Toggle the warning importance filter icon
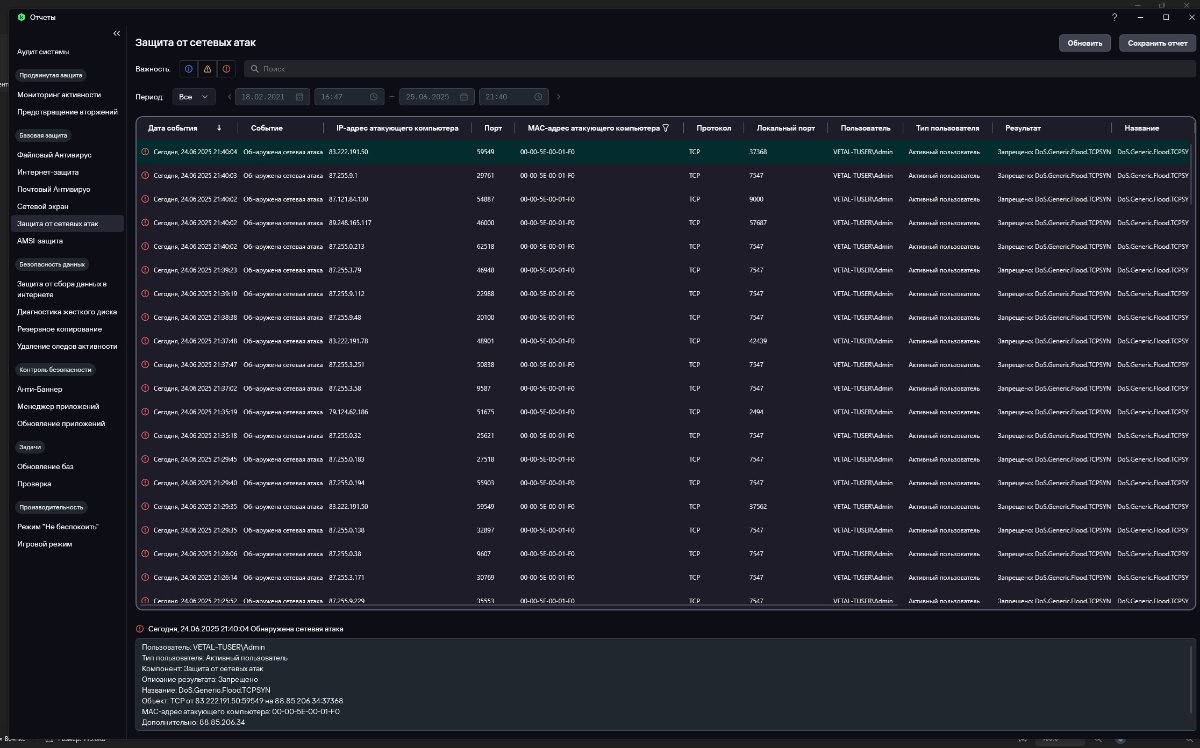The image size is (1200, 748). point(207,69)
